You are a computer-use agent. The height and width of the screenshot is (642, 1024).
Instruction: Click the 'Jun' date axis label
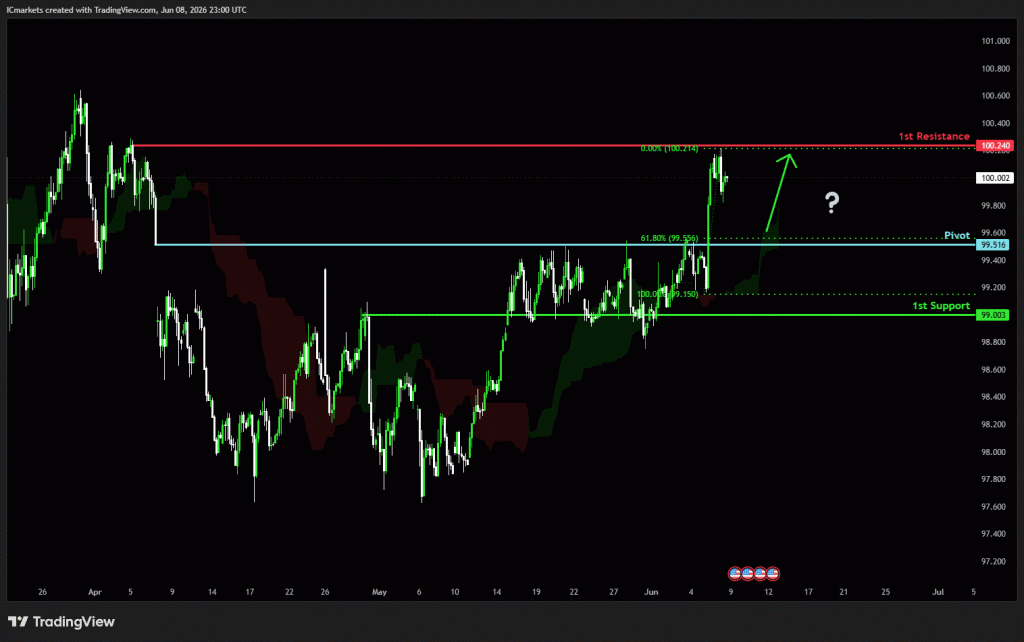click(651, 592)
